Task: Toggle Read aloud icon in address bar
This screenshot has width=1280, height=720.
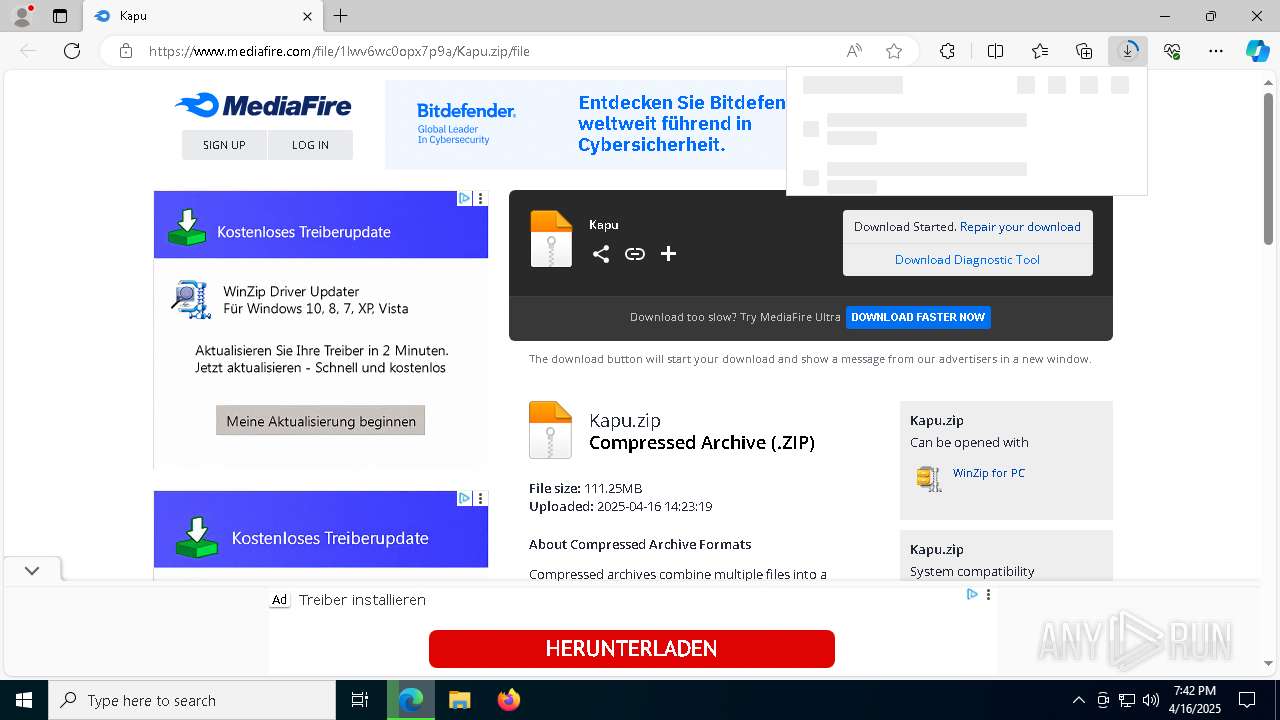Action: (x=854, y=51)
